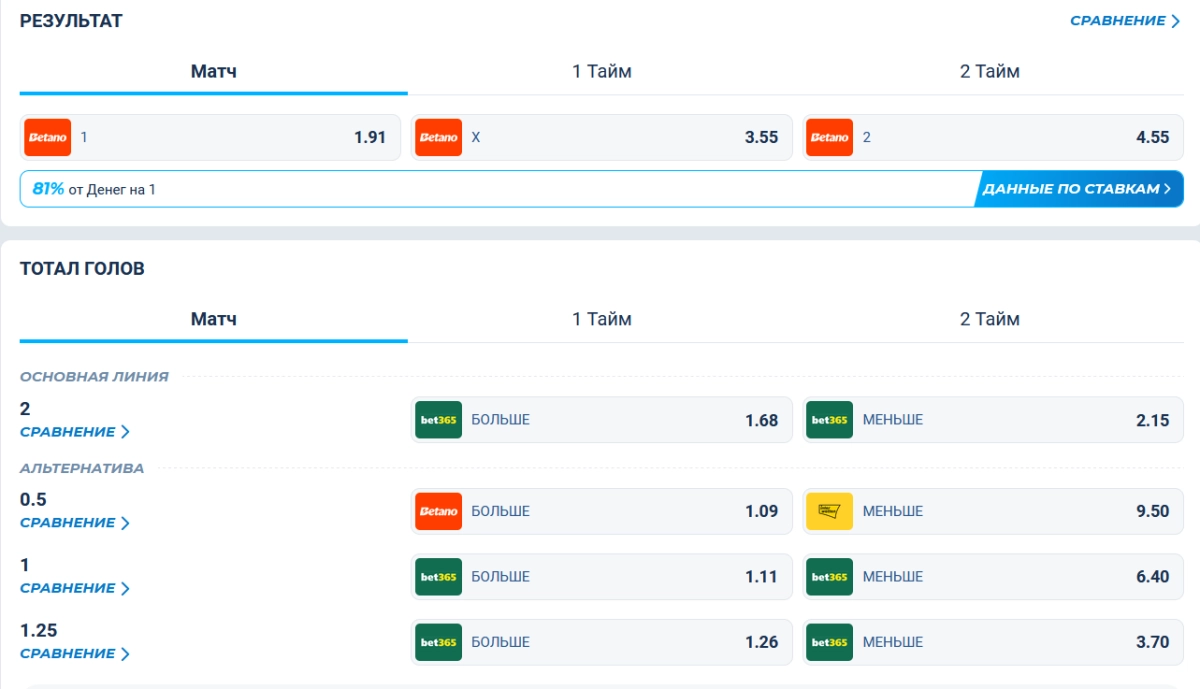Expand Сравнение under the 1.25 total line
This screenshot has height=689, width=1200.
pyautogui.click(x=75, y=654)
